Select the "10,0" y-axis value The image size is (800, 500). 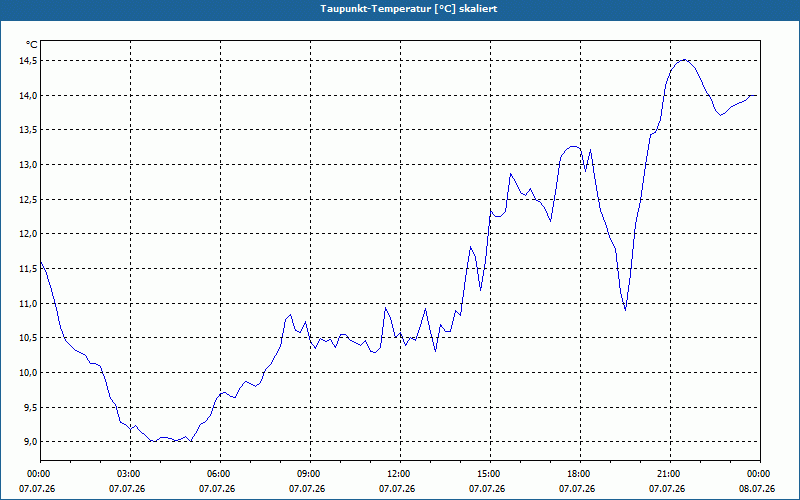tap(28, 372)
